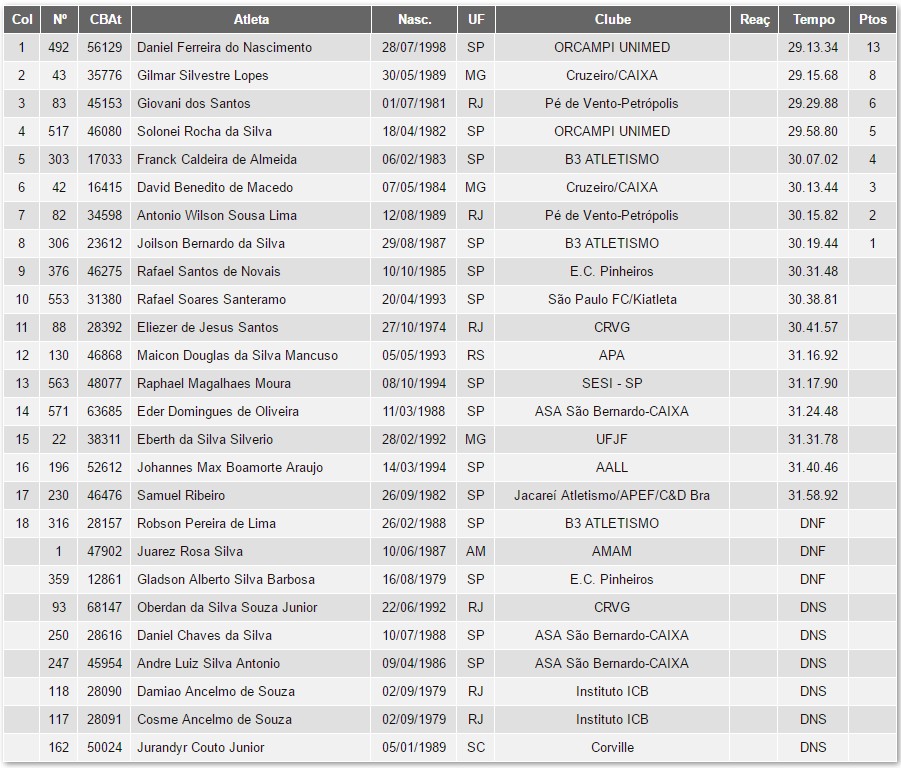Click Giovani dos Santos name cell
This screenshot has height=768, width=901.
click(193, 103)
